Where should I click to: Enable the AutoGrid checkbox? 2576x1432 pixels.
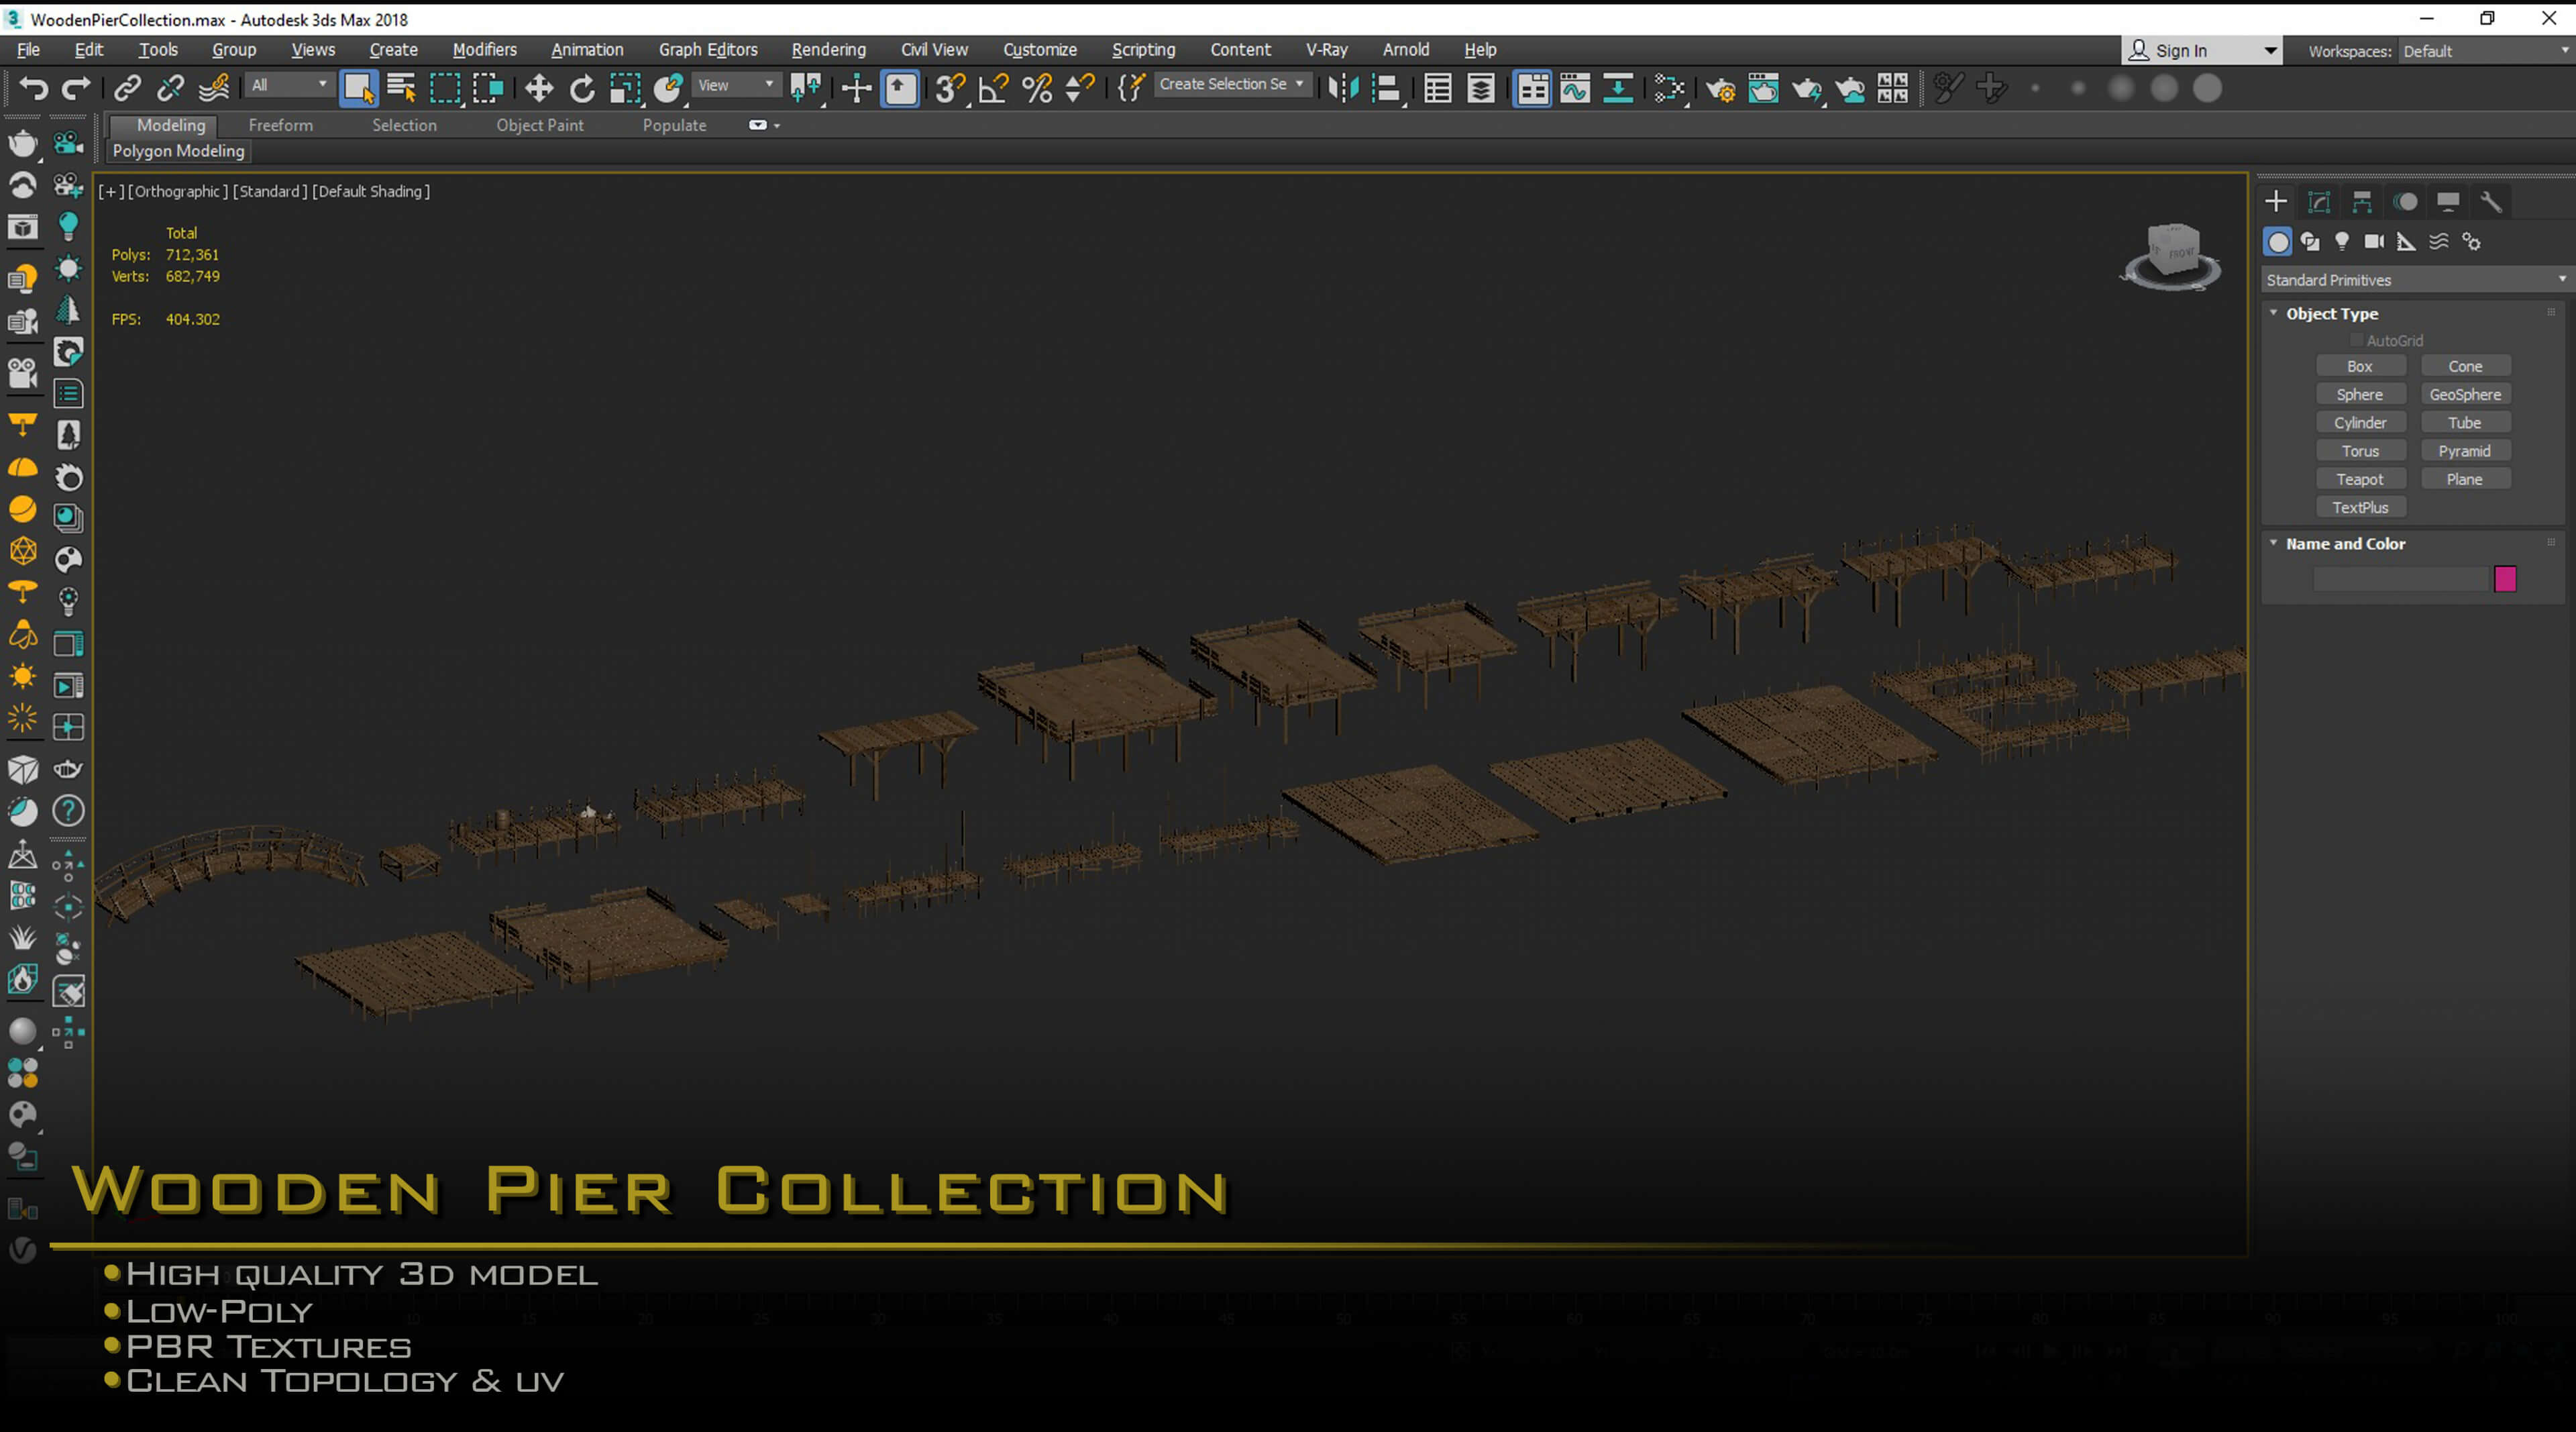click(x=2357, y=340)
